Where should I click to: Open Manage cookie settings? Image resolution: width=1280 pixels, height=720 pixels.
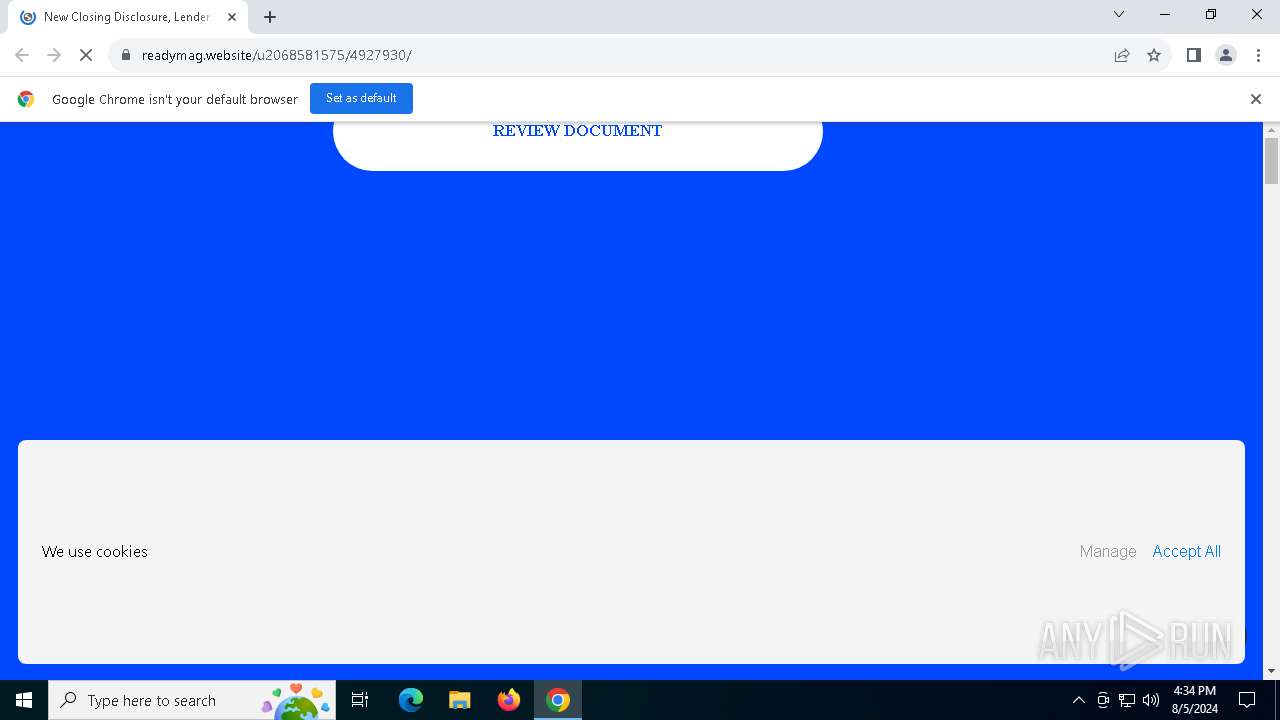coord(1108,551)
